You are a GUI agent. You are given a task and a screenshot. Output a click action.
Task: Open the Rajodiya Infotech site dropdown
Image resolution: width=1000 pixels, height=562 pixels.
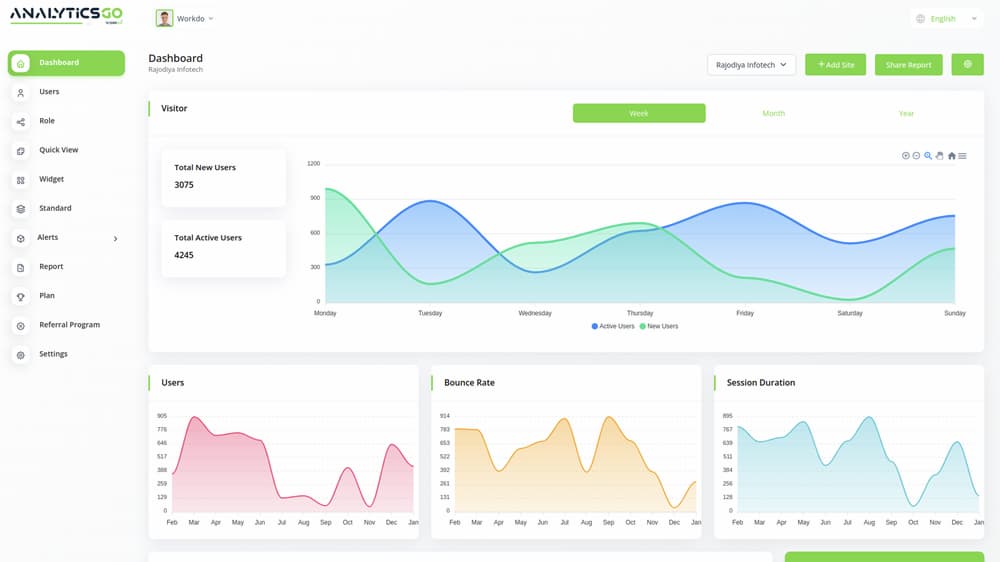coord(751,64)
